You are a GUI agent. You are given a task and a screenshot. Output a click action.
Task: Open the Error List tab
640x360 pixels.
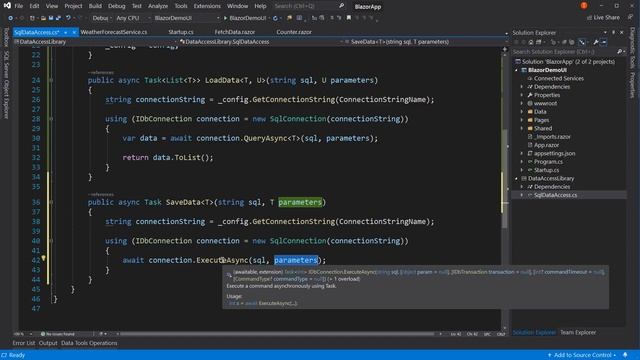click(24, 343)
